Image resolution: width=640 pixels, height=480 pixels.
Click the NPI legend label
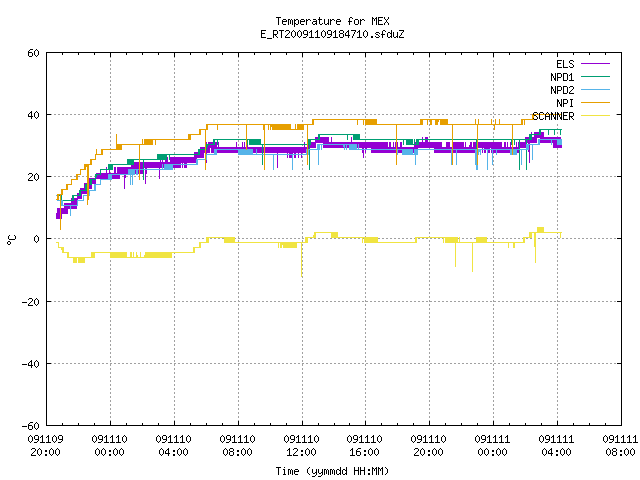pos(565,103)
